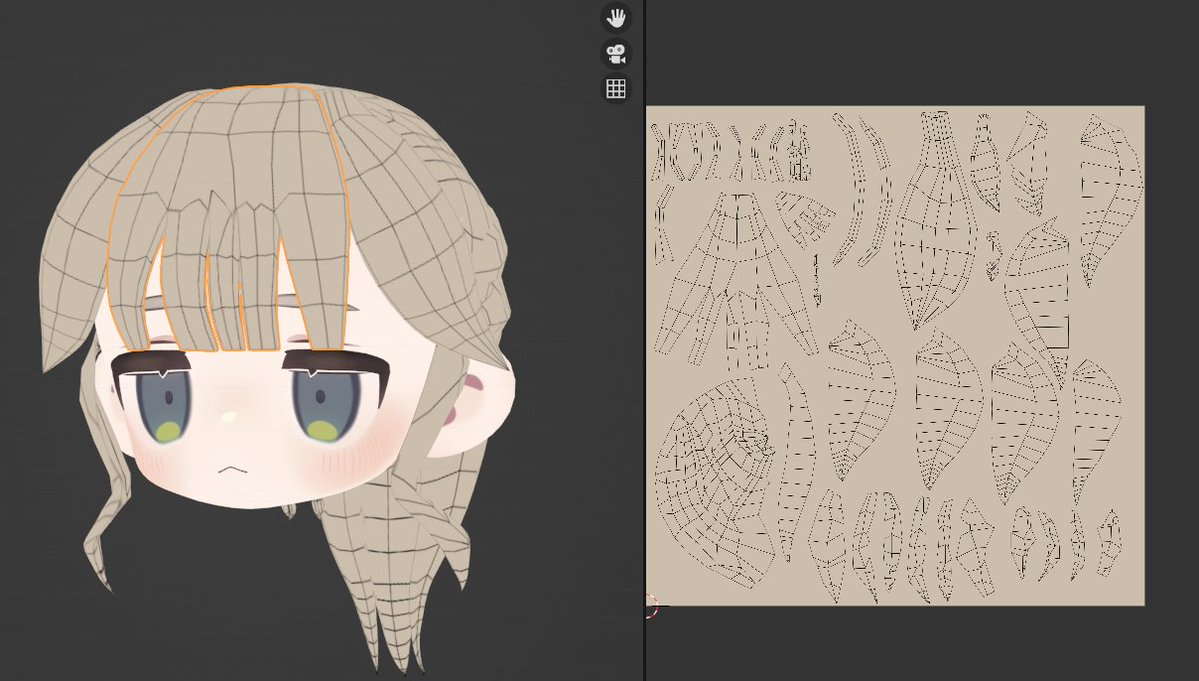Toggle camera view with the camera icon

pyautogui.click(x=616, y=54)
